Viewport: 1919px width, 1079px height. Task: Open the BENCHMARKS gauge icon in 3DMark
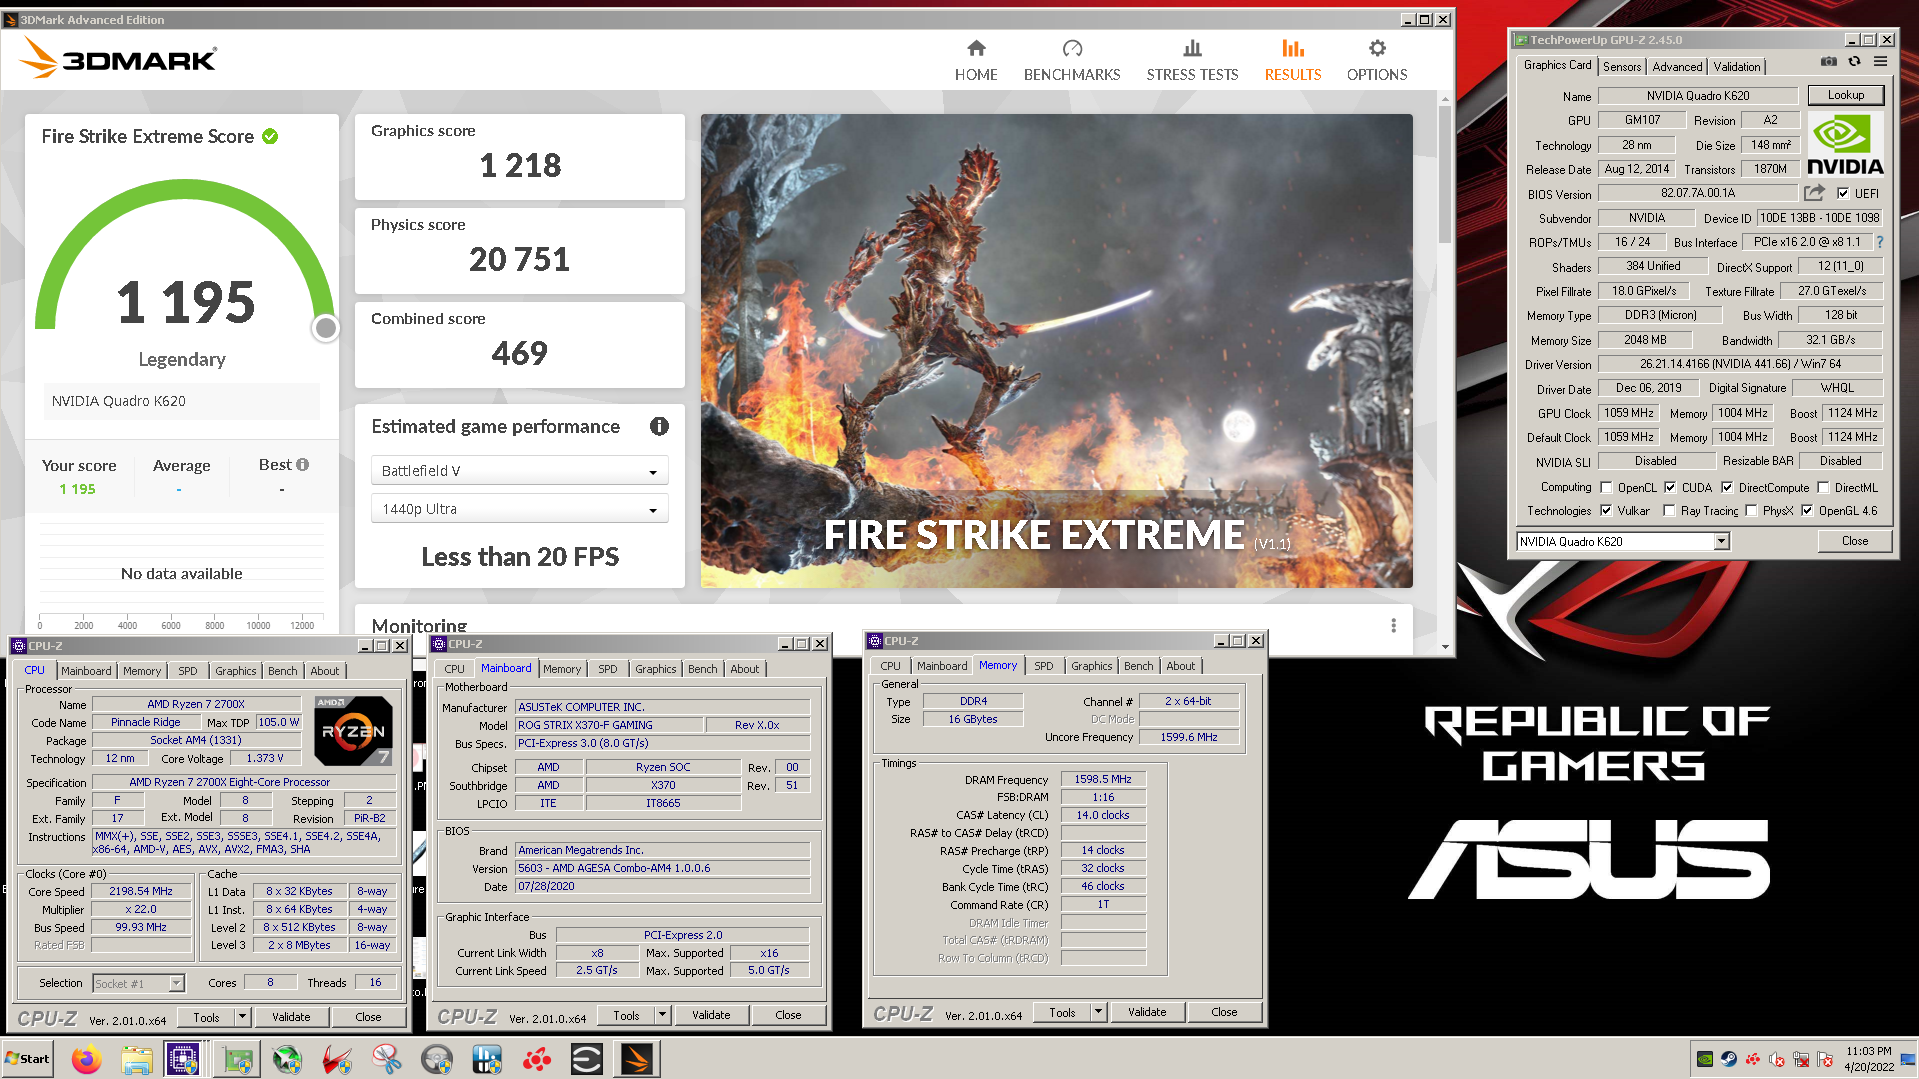tap(1072, 48)
